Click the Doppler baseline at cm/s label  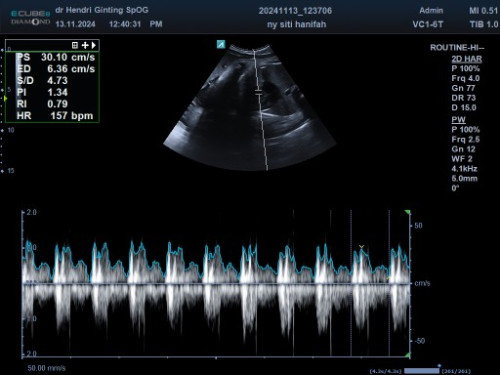(x=422, y=283)
